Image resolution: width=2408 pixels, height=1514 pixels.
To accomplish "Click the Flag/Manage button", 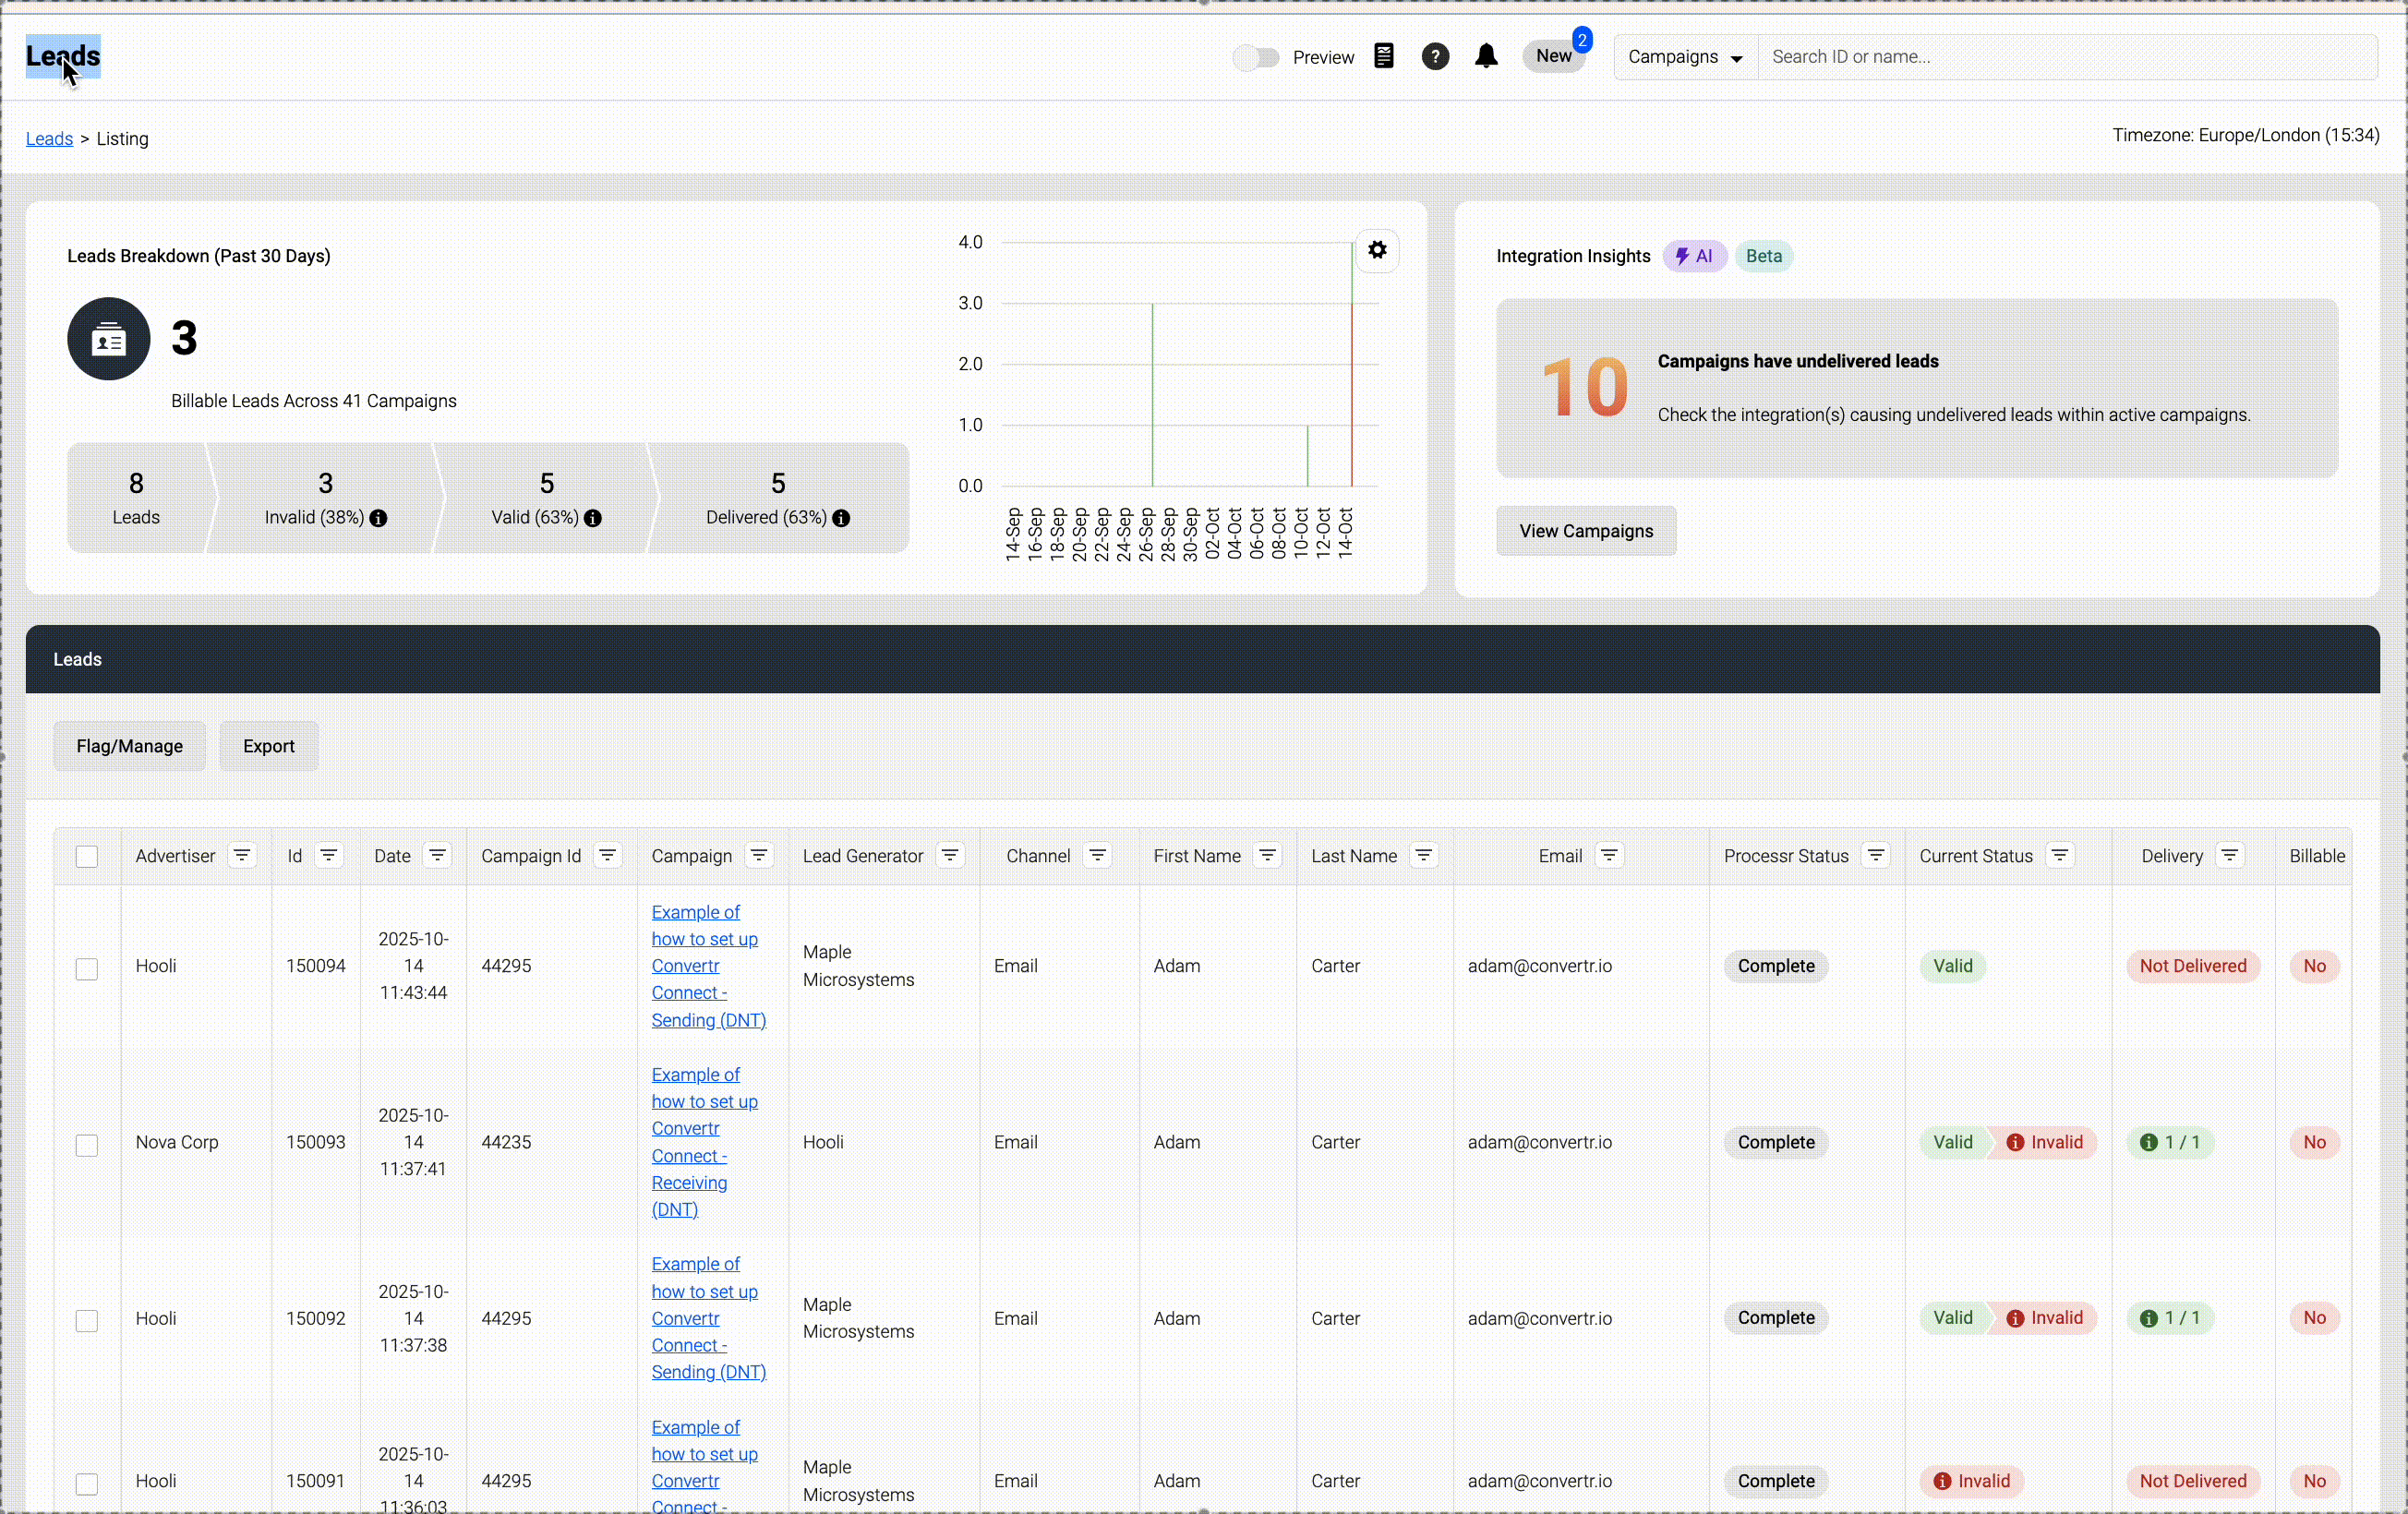I will tap(130, 746).
